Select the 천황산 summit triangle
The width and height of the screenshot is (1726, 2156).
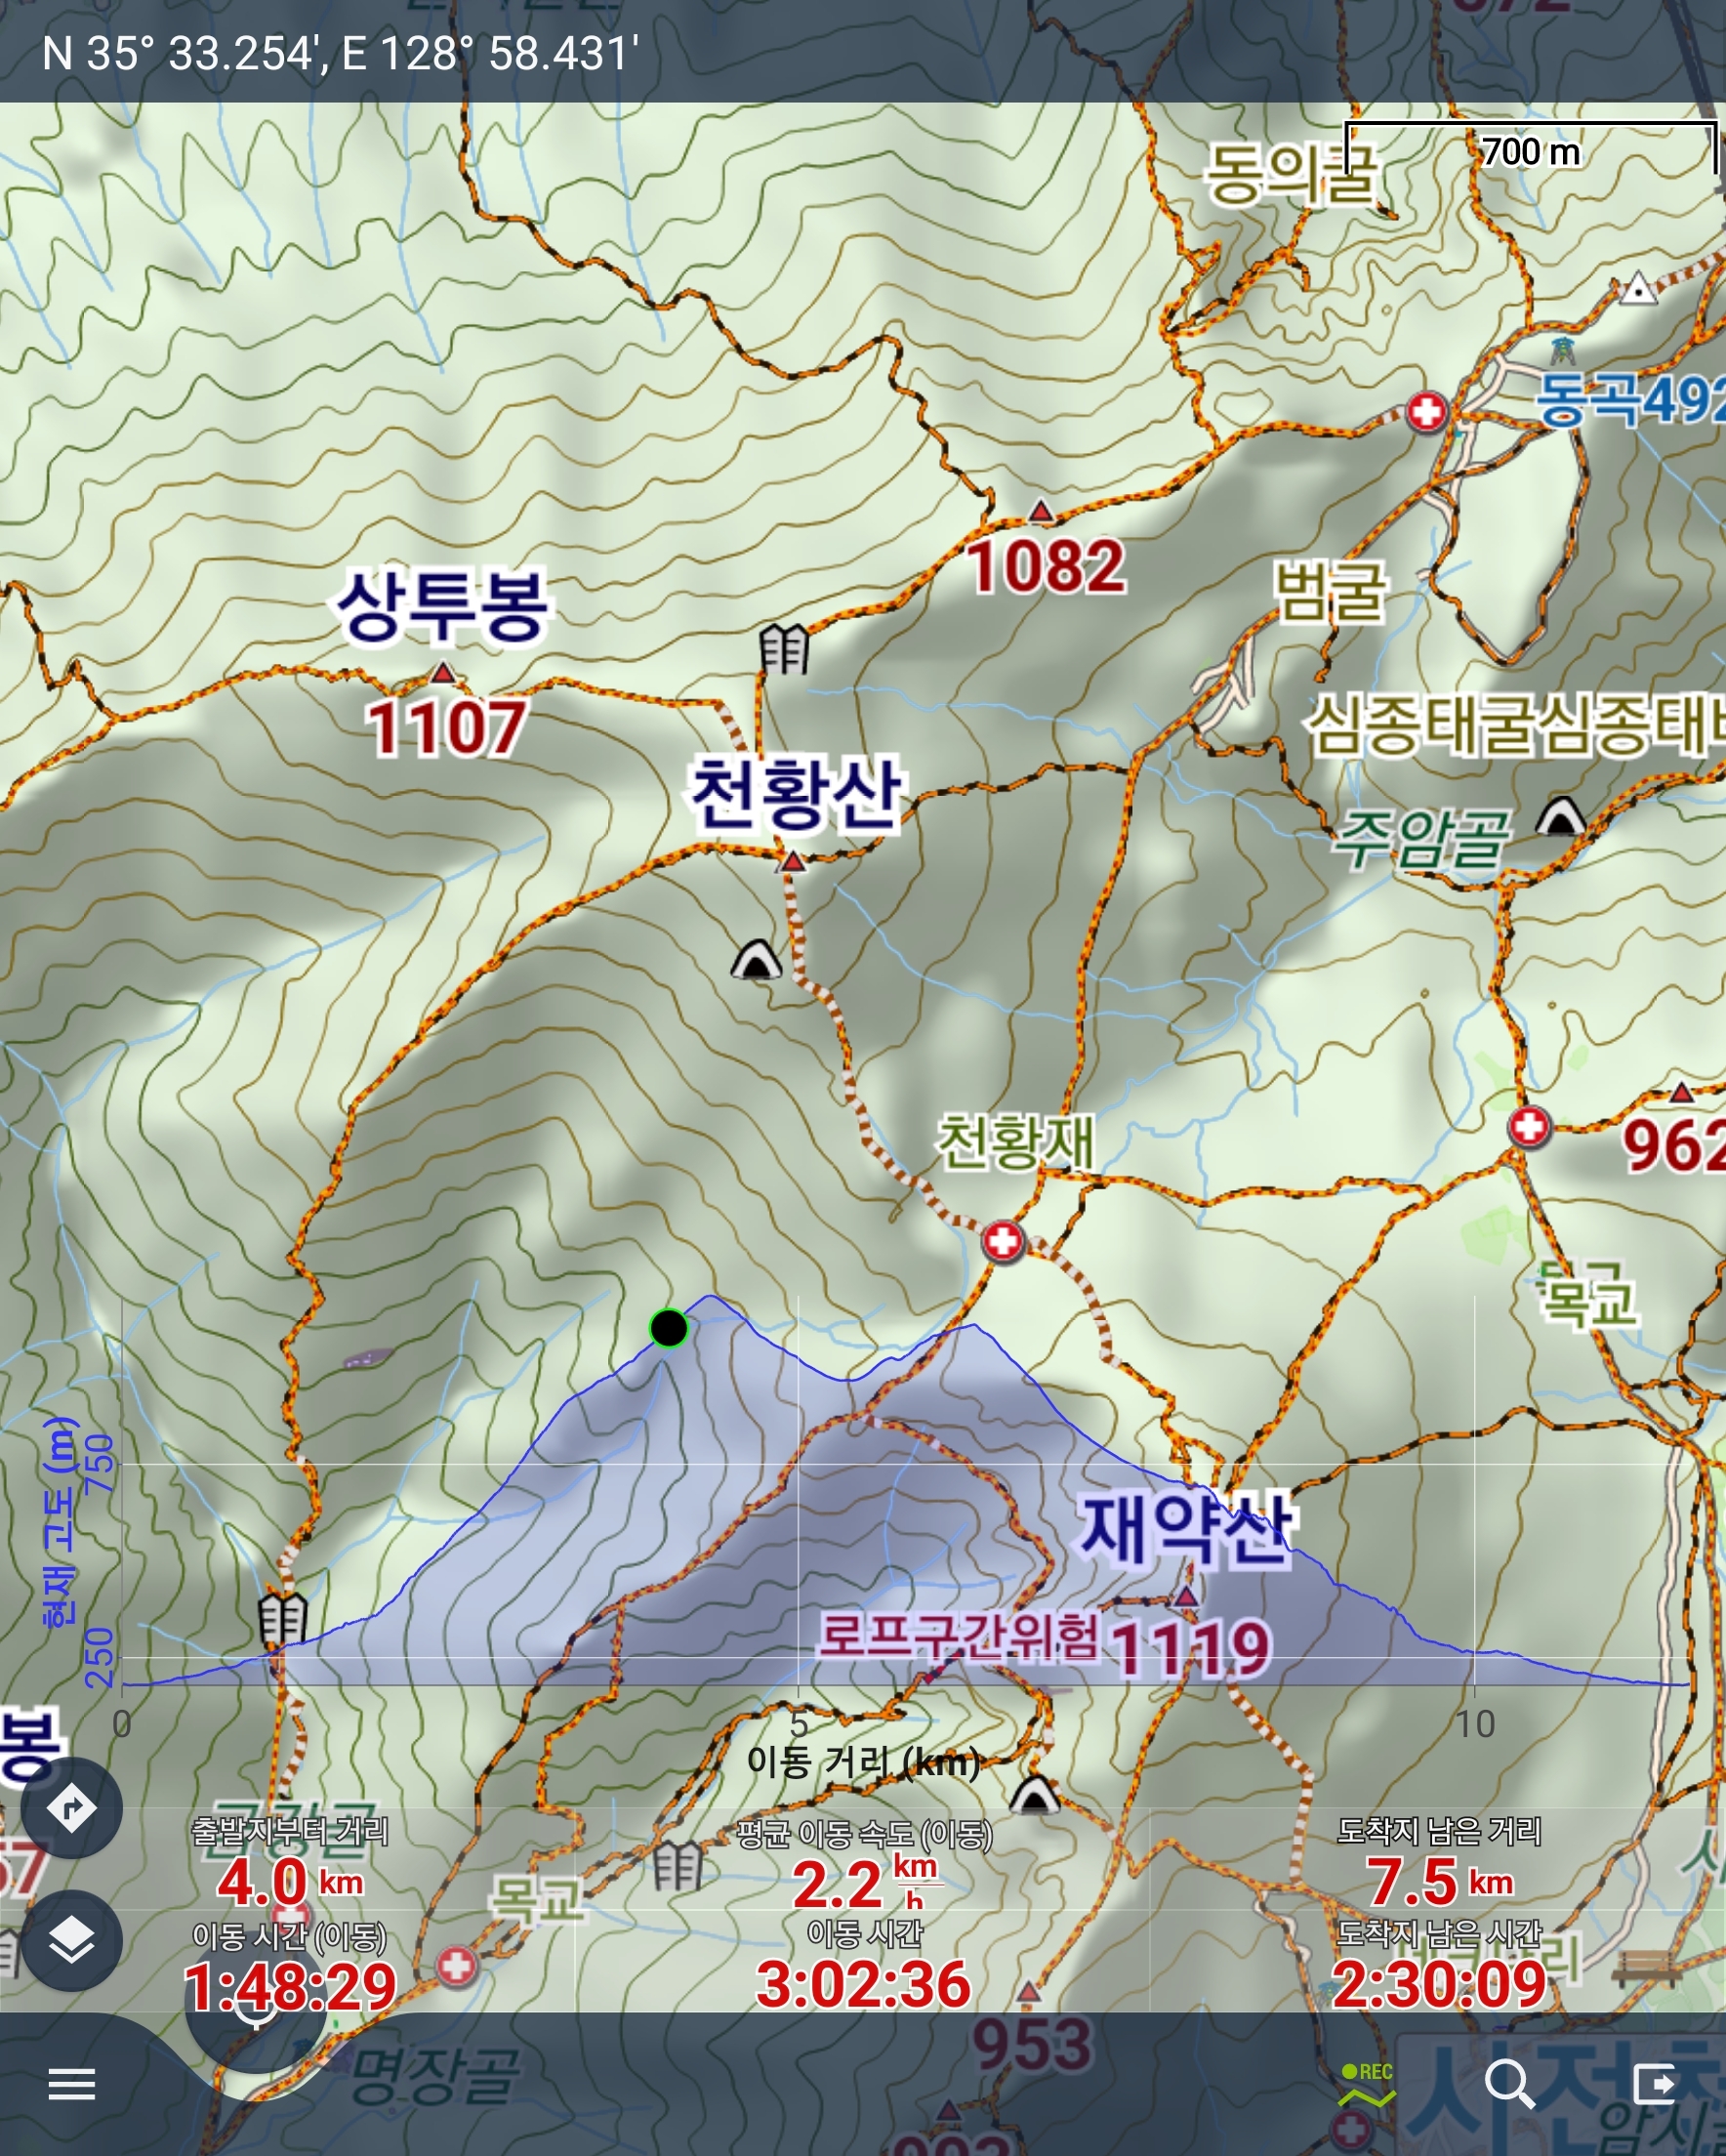pyautogui.click(x=793, y=860)
